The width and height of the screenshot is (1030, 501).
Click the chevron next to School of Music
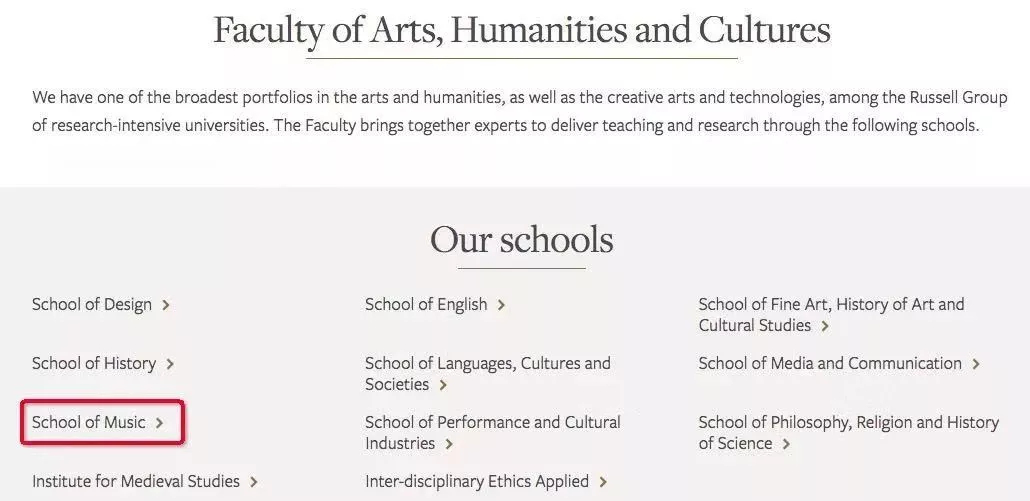[x=160, y=423]
